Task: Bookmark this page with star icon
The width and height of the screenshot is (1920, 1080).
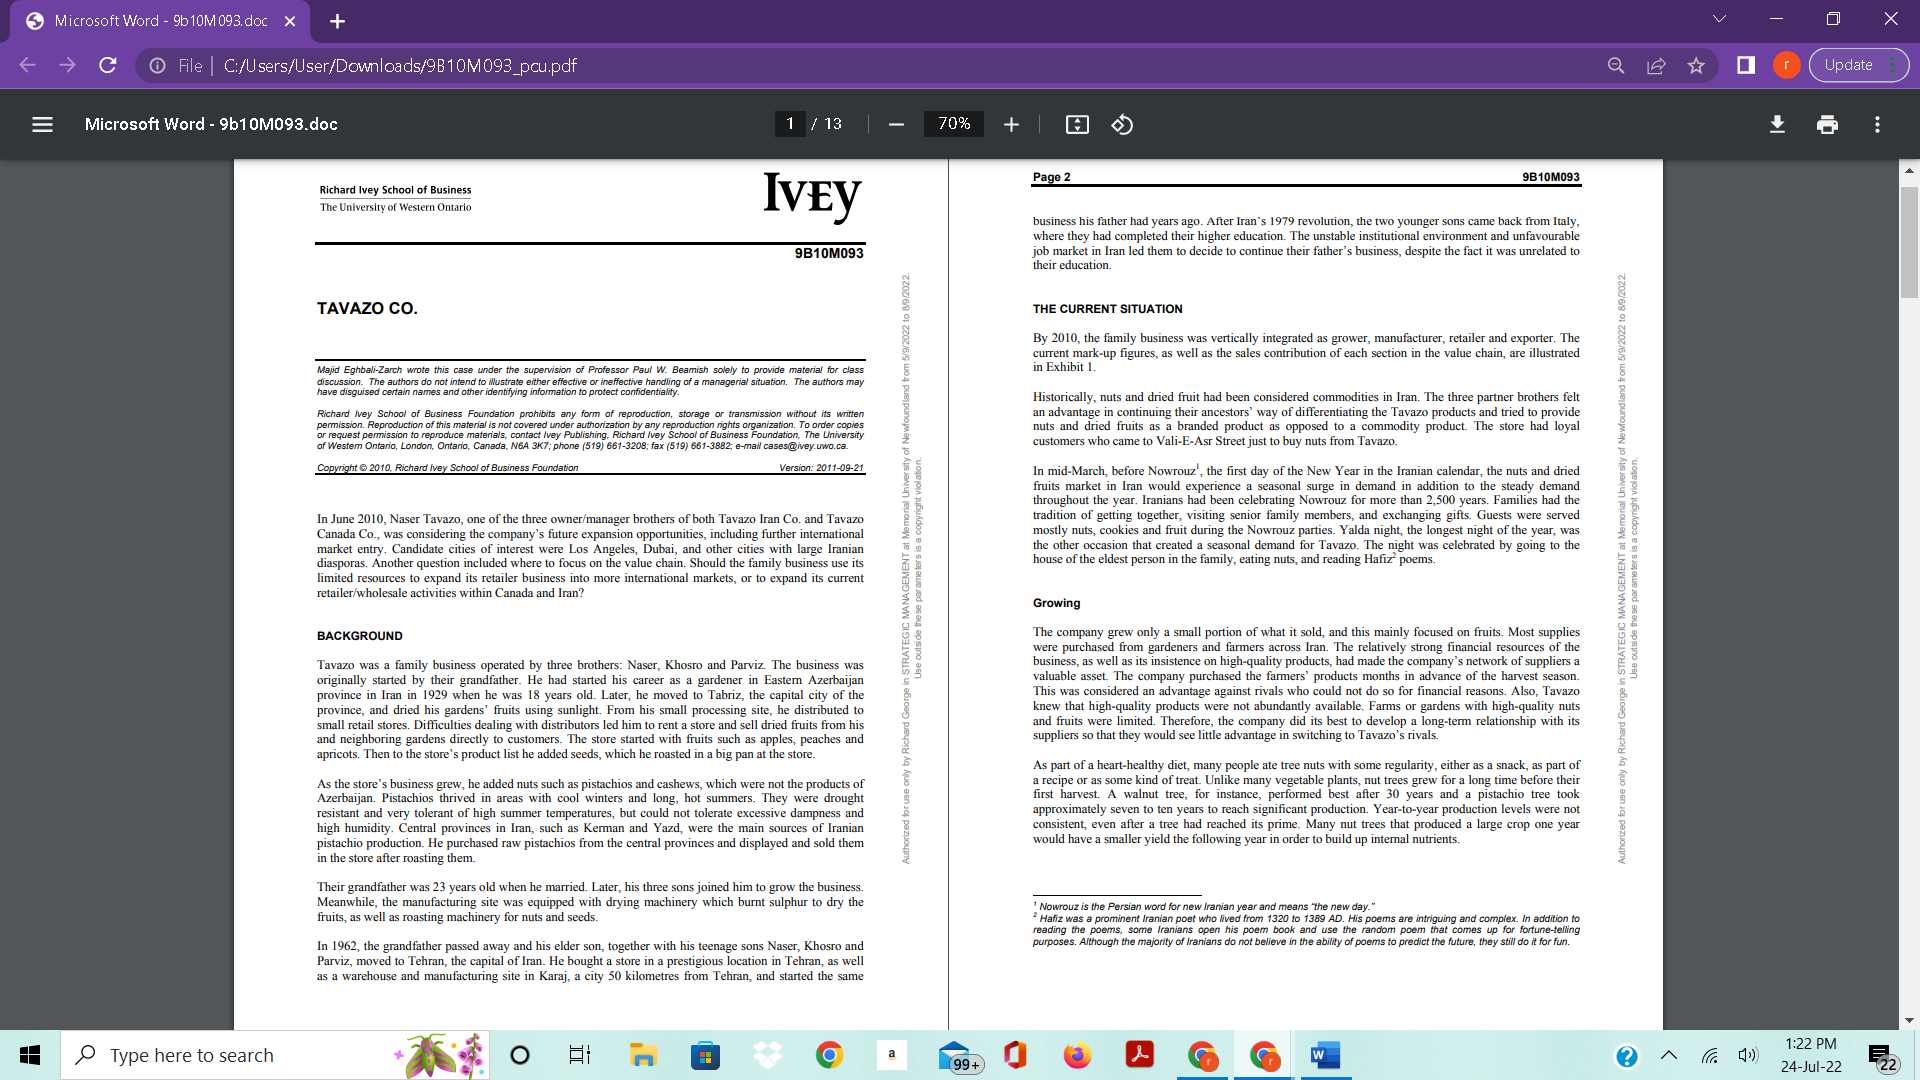Action: [x=1696, y=65]
